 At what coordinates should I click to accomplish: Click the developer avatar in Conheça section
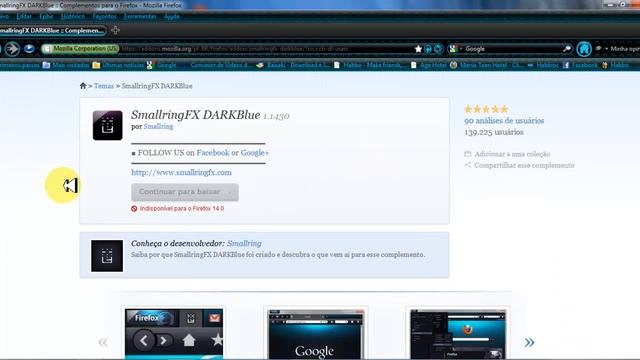pos(107,256)
